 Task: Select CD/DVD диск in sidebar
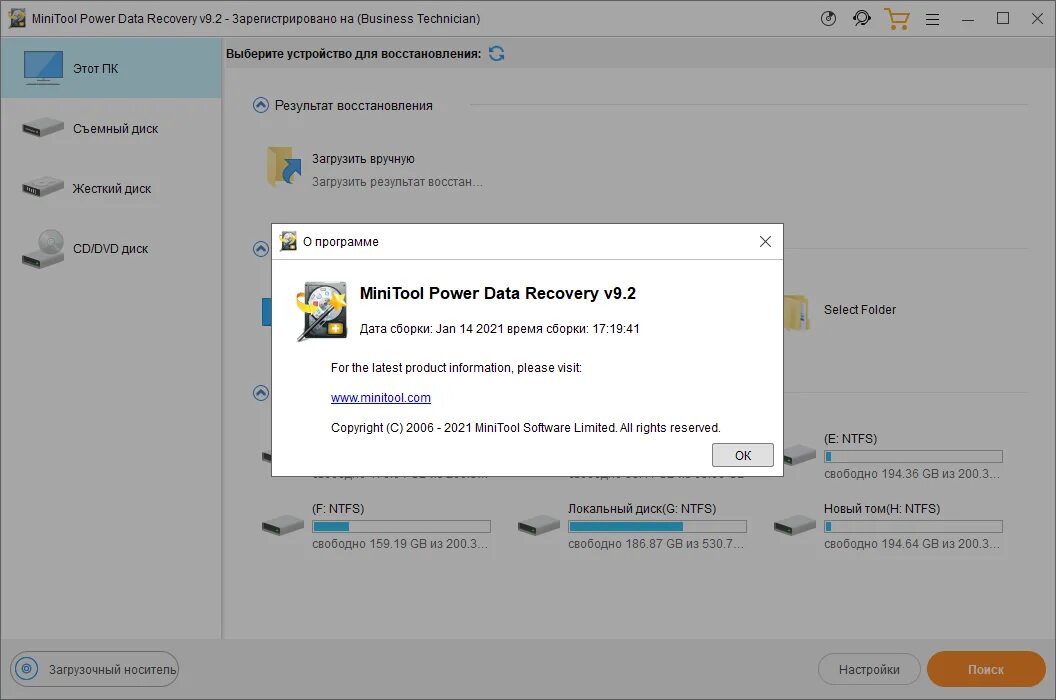click(x=111, y=248)
